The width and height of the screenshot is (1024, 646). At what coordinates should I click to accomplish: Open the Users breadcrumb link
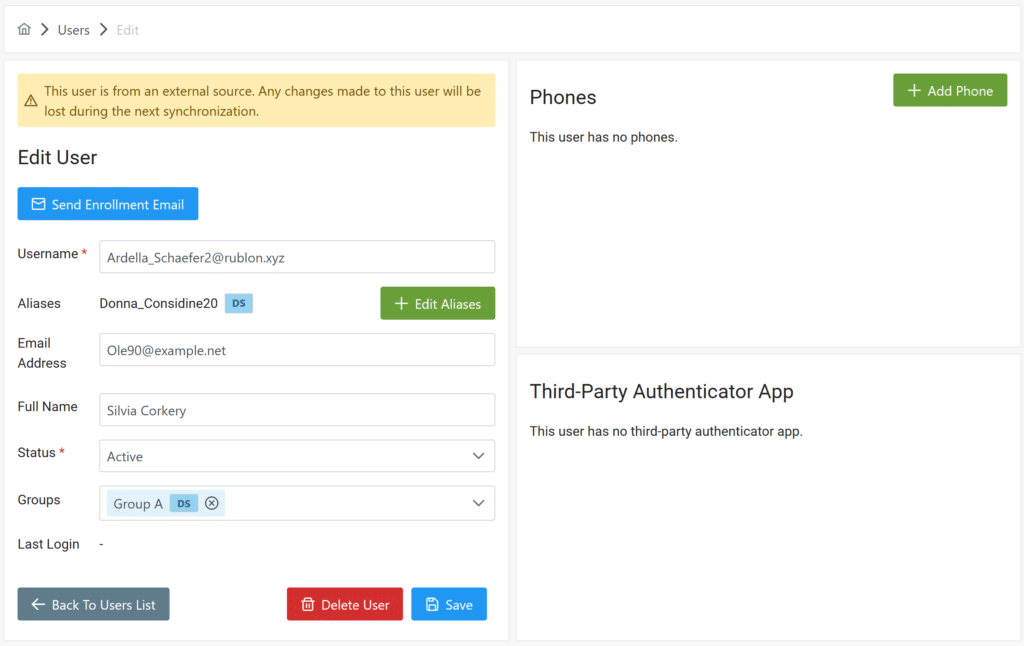[73, 29]
